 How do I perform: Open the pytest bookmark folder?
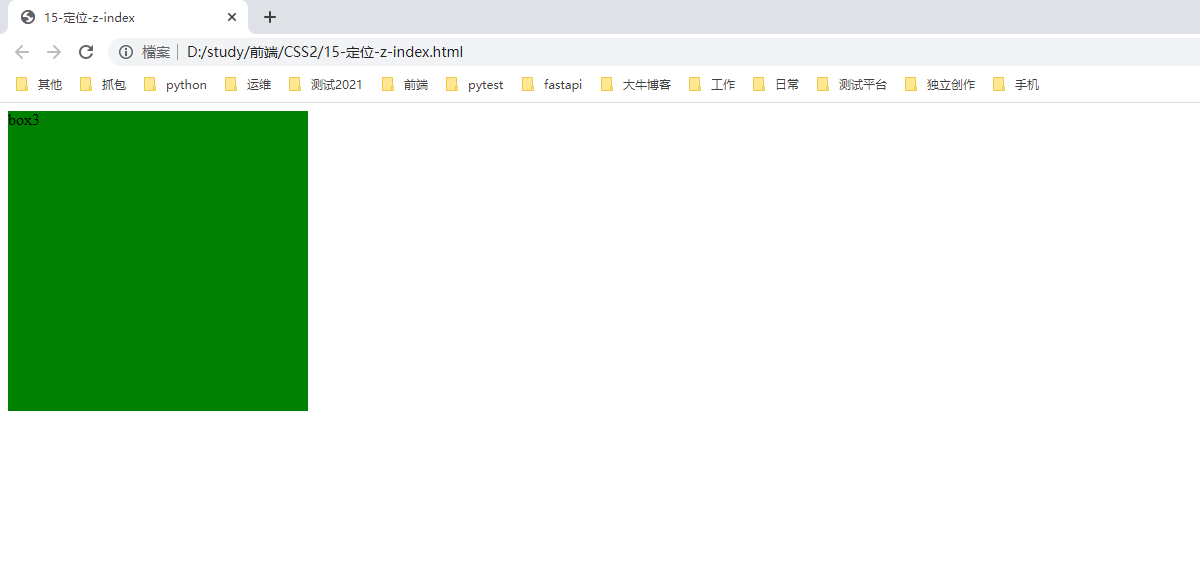tap(475, 85)
